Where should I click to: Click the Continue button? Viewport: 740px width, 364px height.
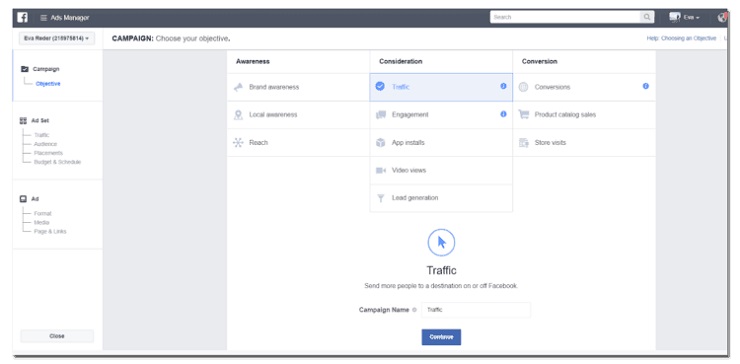click(x=441, y=337)
